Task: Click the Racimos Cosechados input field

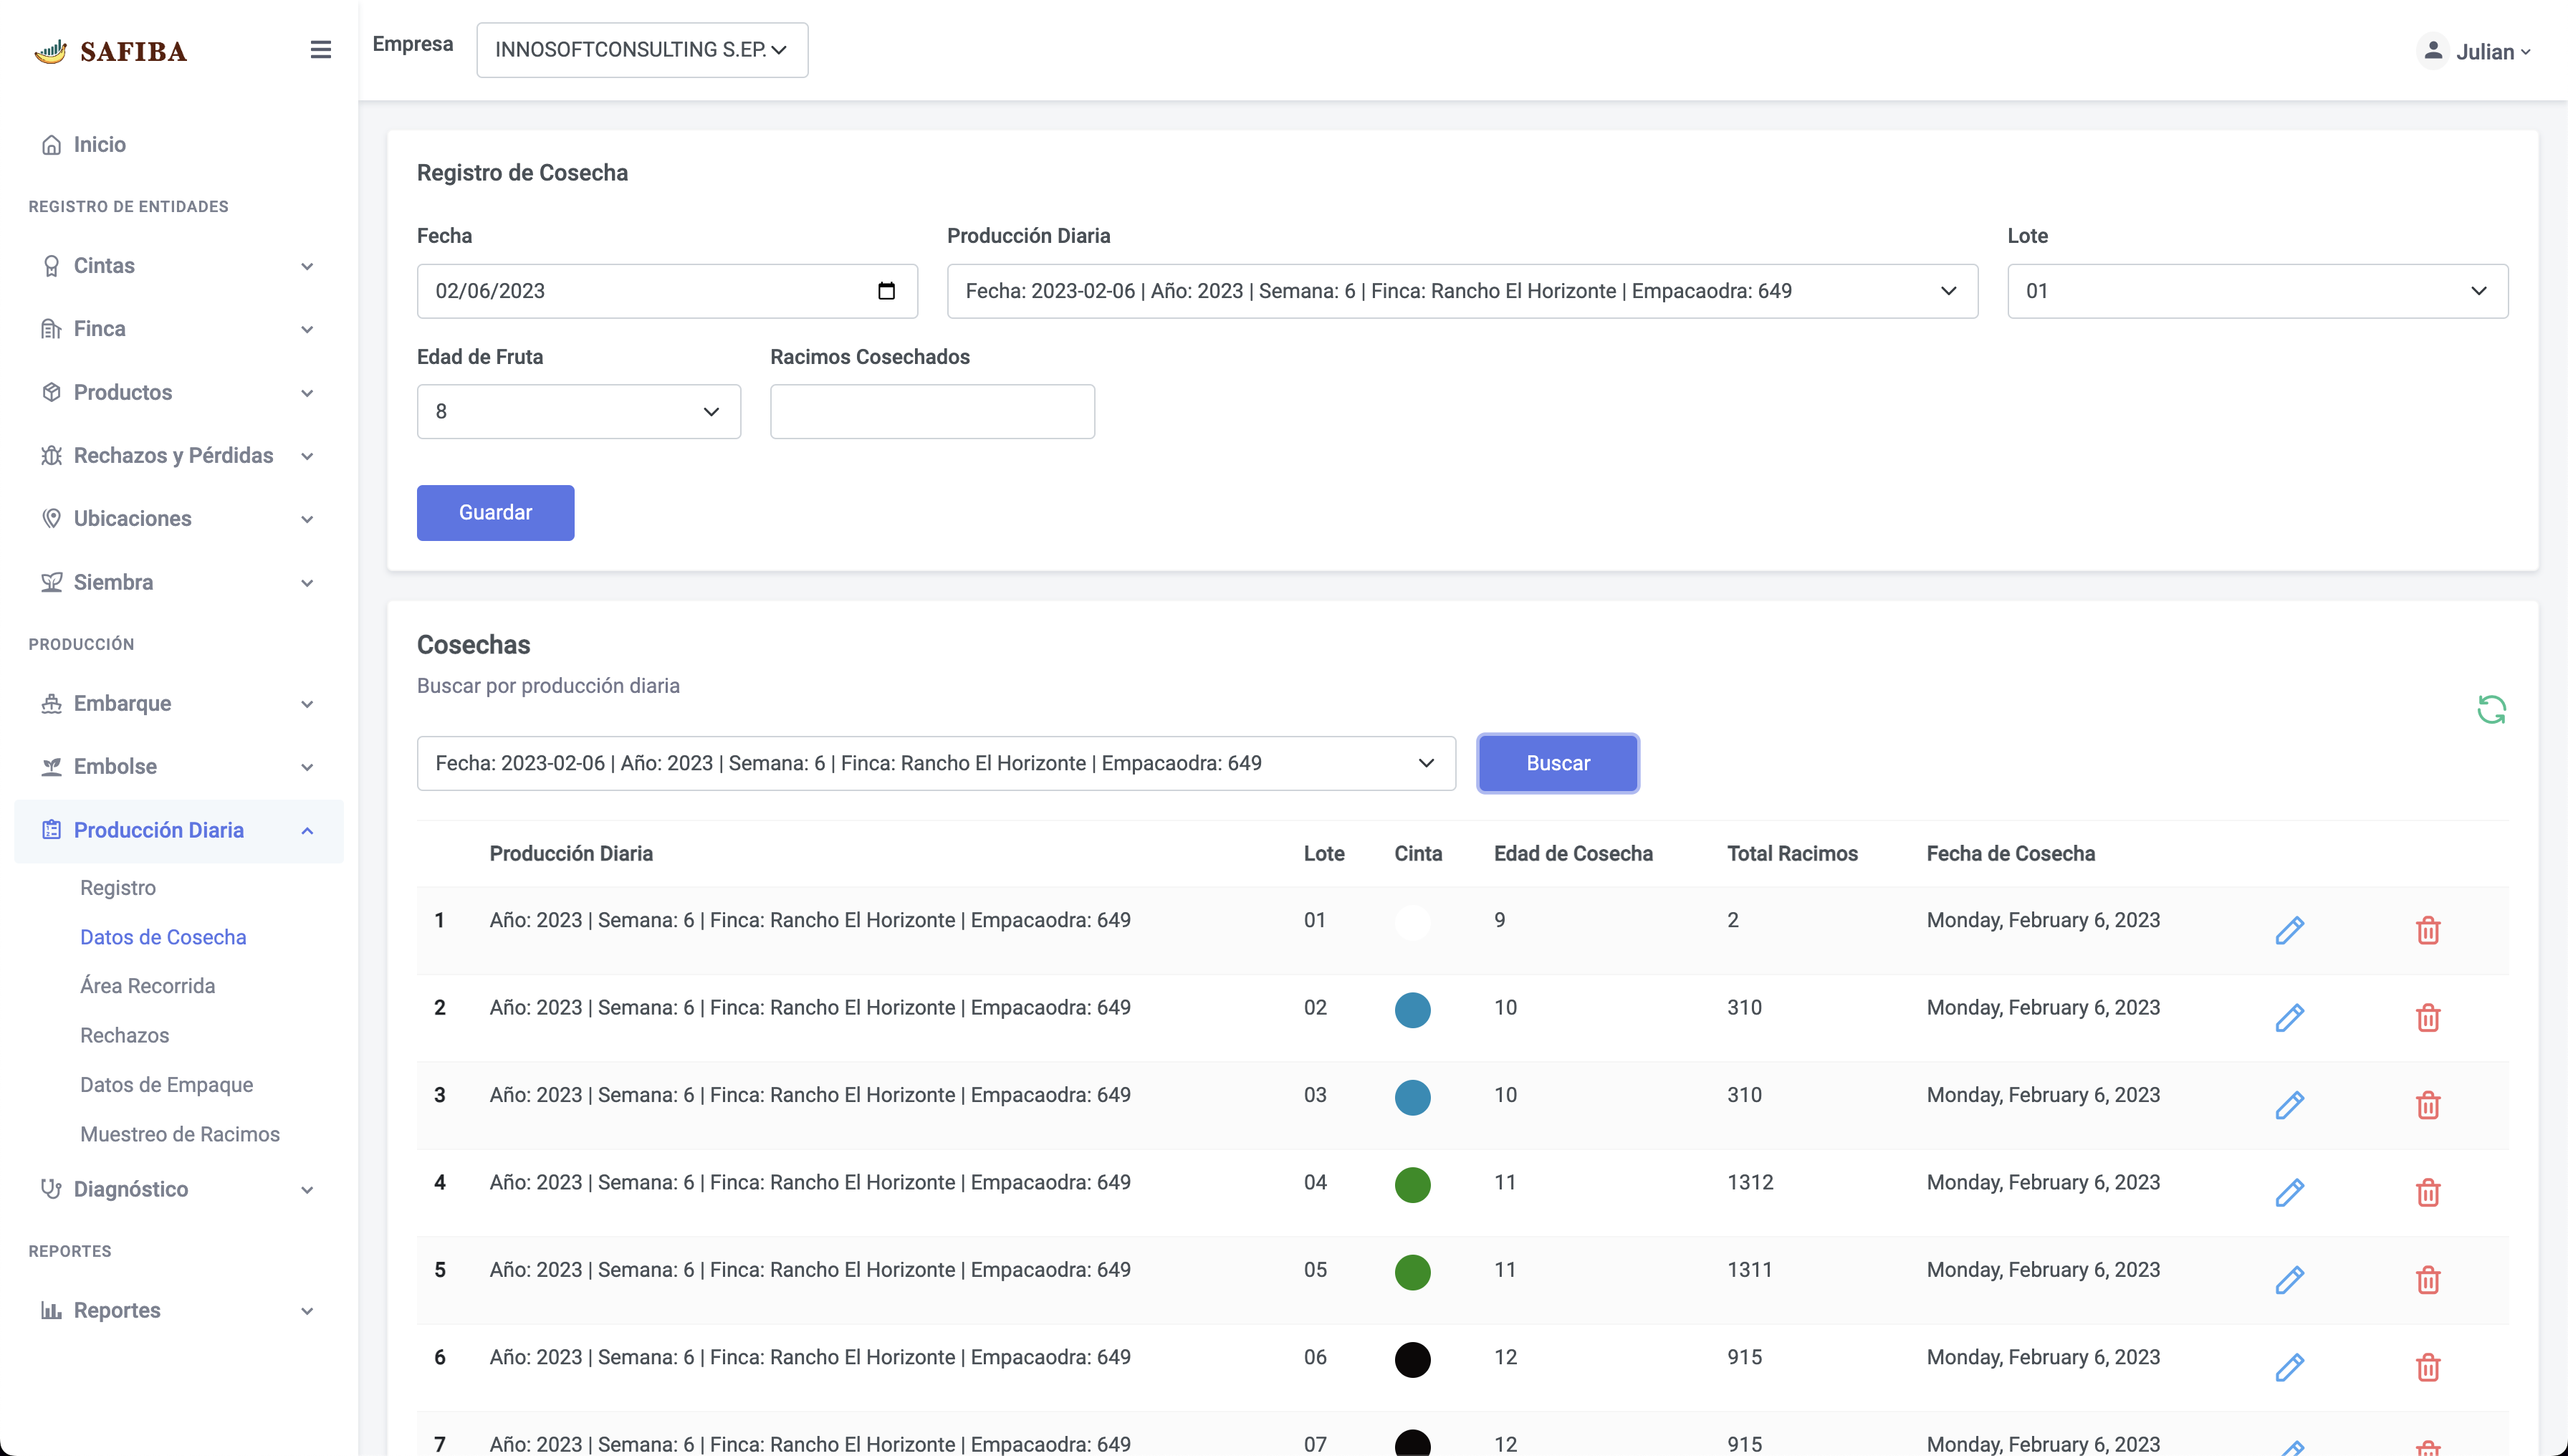Action: pos(932,412)
